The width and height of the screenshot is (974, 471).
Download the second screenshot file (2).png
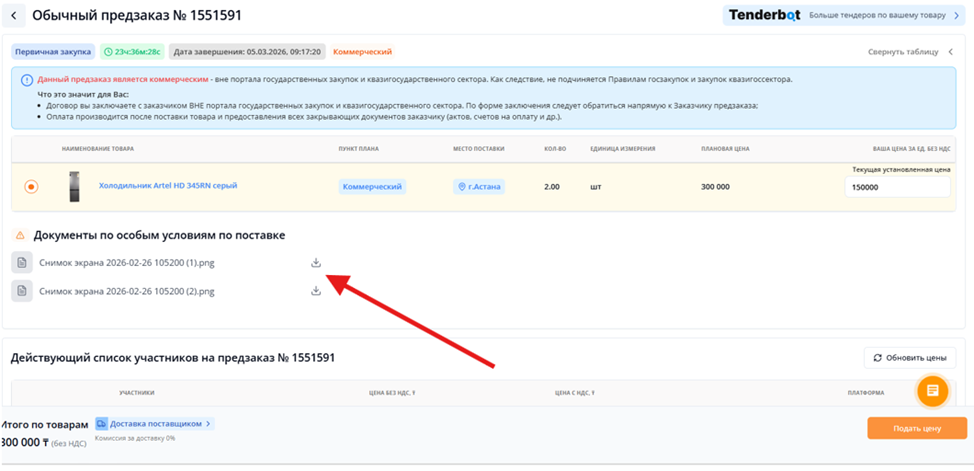(x=316, y=291)
